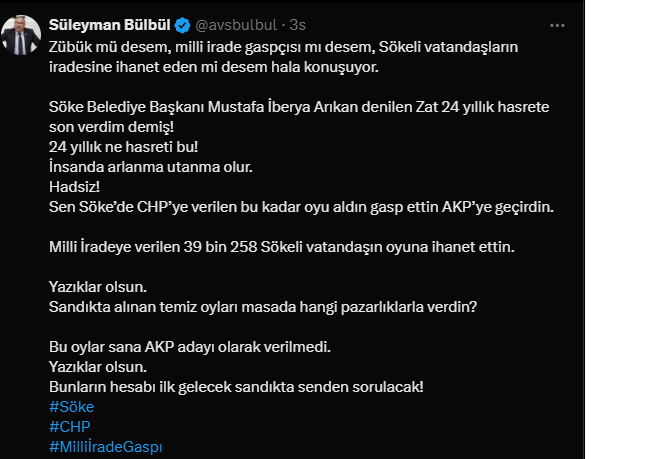Click the text "İnsanda arlanma utanma olur."
The height and width of the screenshot is (459, 650).
coord(151,167)
